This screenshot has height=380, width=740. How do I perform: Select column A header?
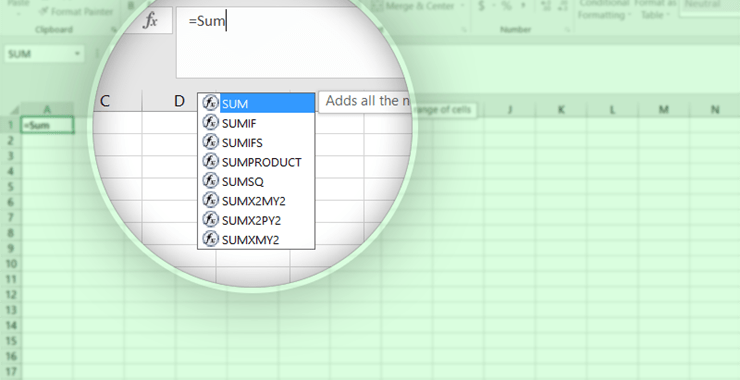(48, 110)
